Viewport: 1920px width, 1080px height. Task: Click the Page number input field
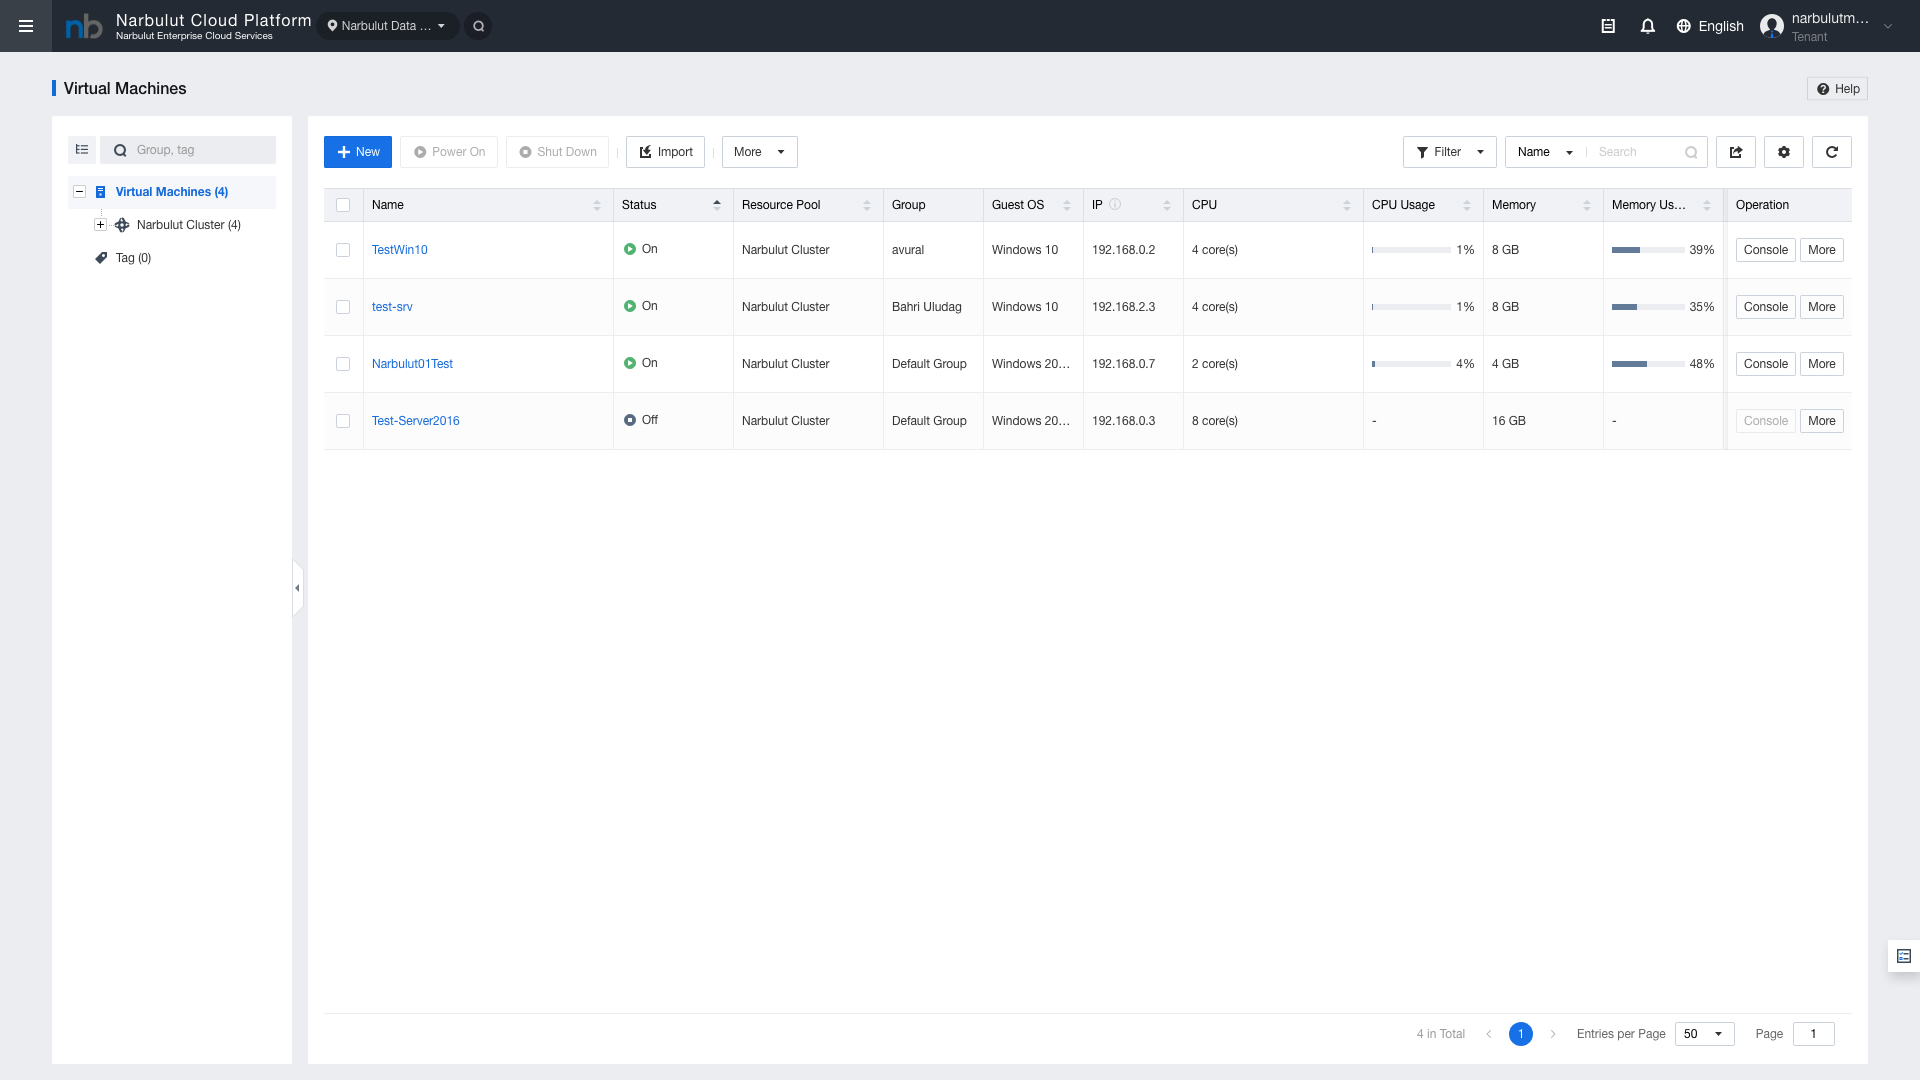pyautogui.click(x=1814, y=1034)
